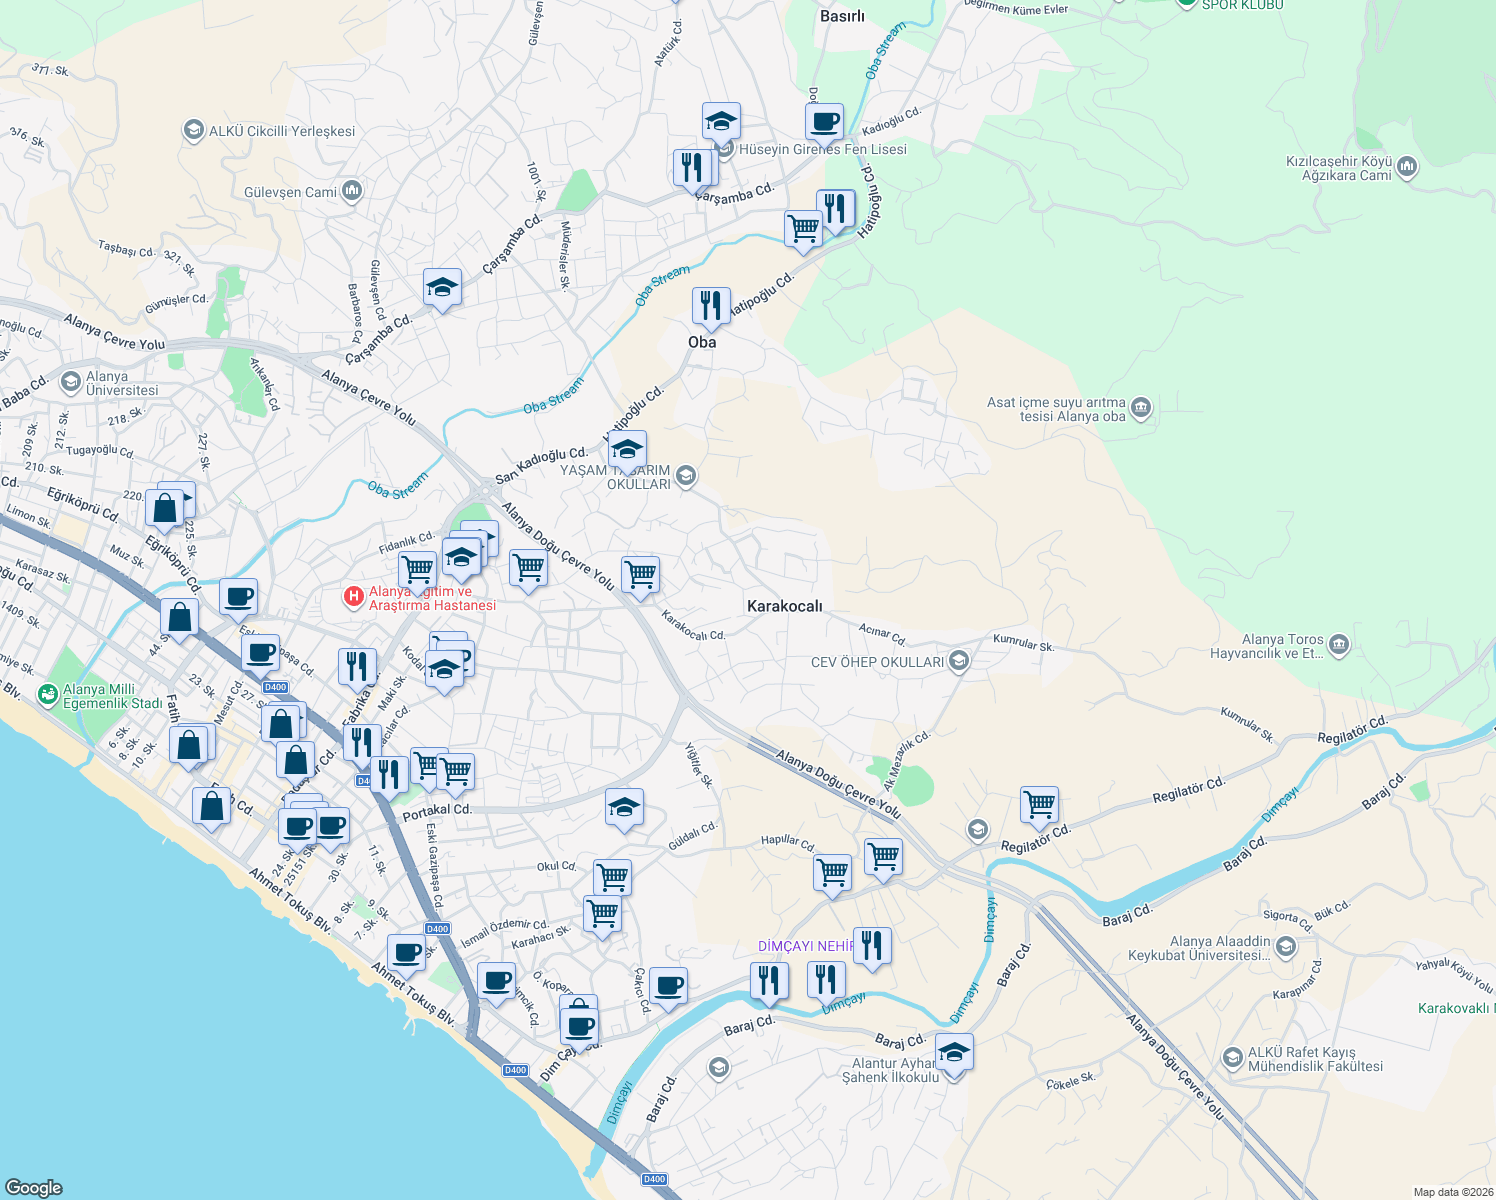1496x1200 pixels.
Task: Open the Asat içme suyu arıtma tesisi marker
Action: coord(1143,409)
